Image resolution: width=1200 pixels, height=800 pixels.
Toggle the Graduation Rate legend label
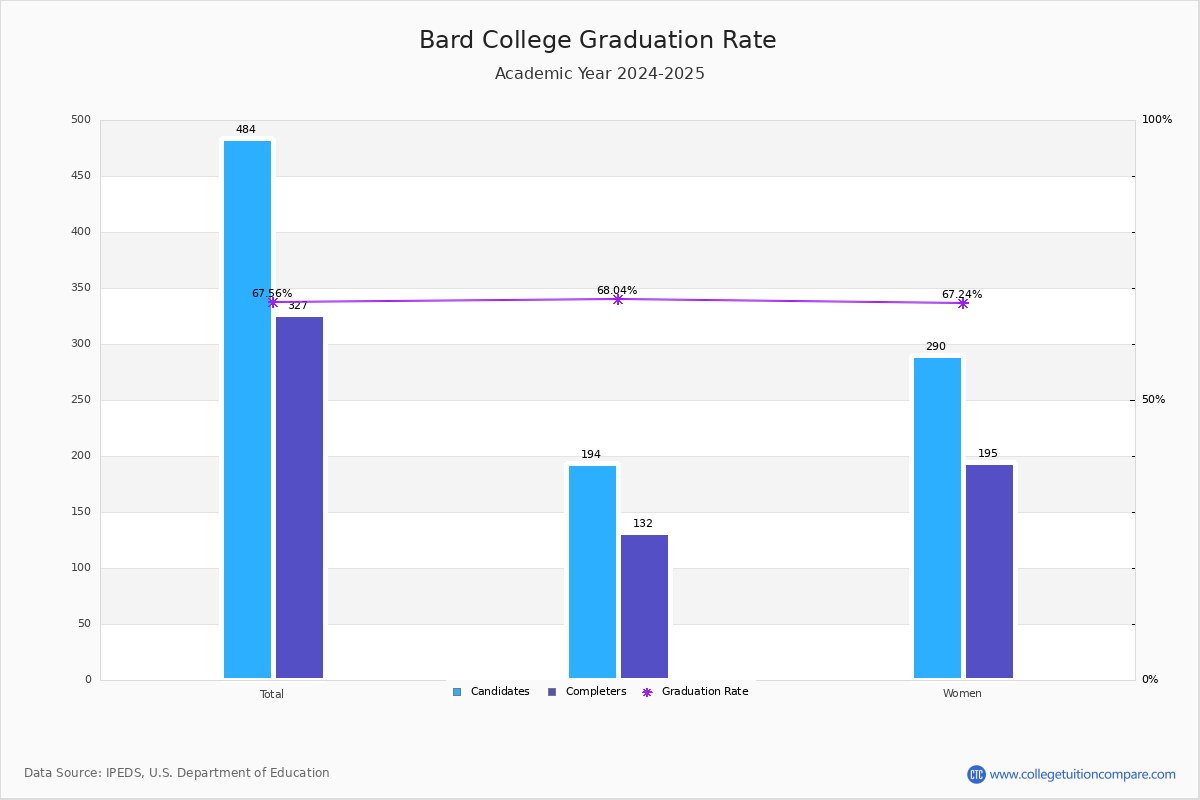705,692
